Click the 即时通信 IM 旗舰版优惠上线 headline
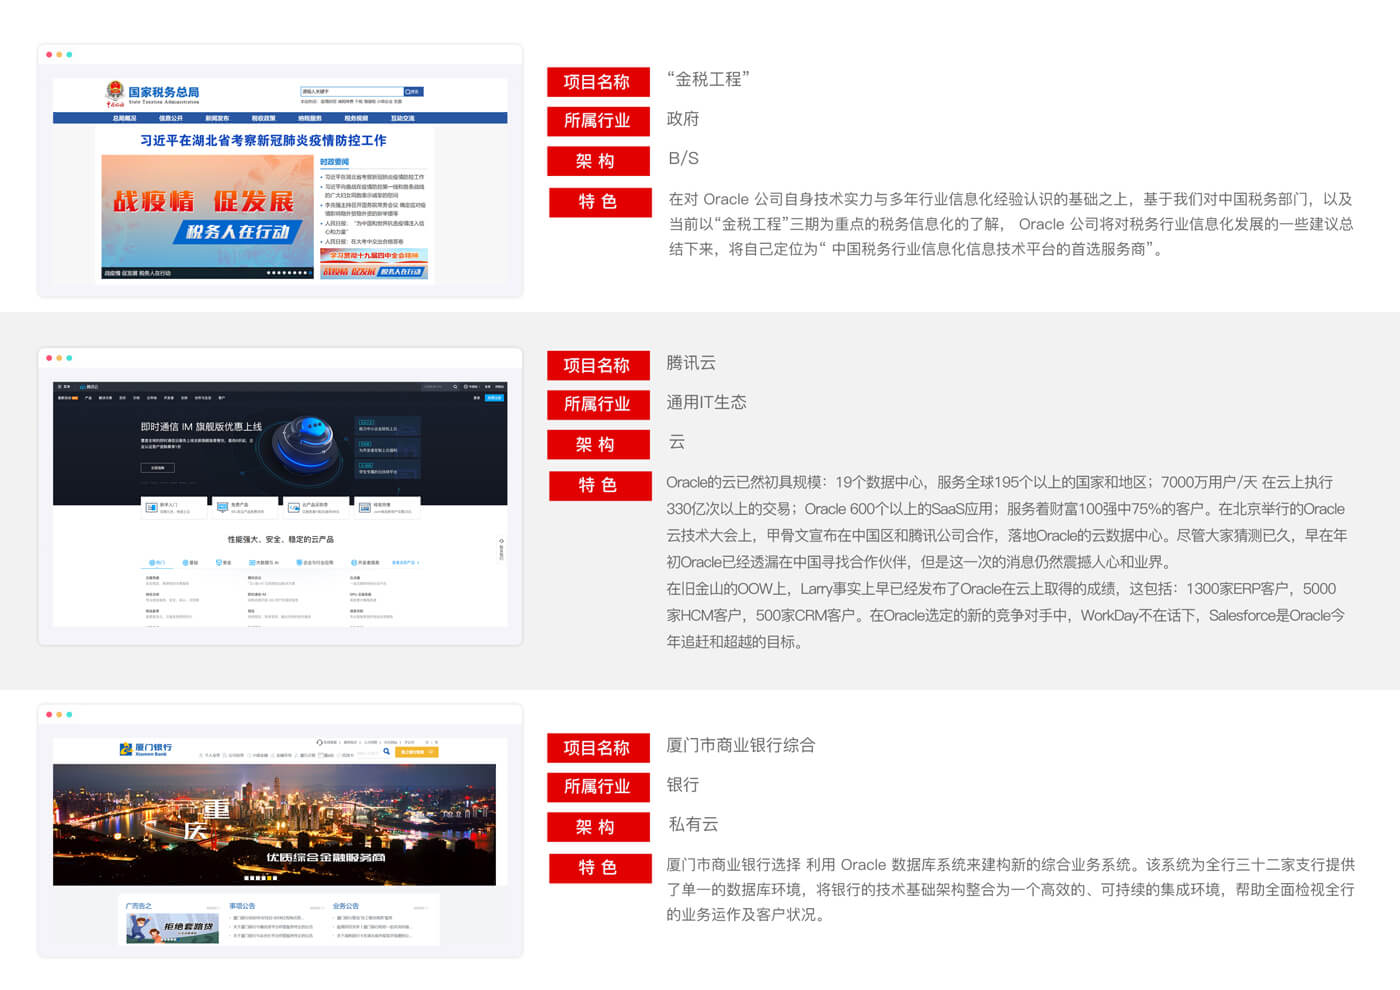This screenshot has width=1400, height=990. pos(201,427)
